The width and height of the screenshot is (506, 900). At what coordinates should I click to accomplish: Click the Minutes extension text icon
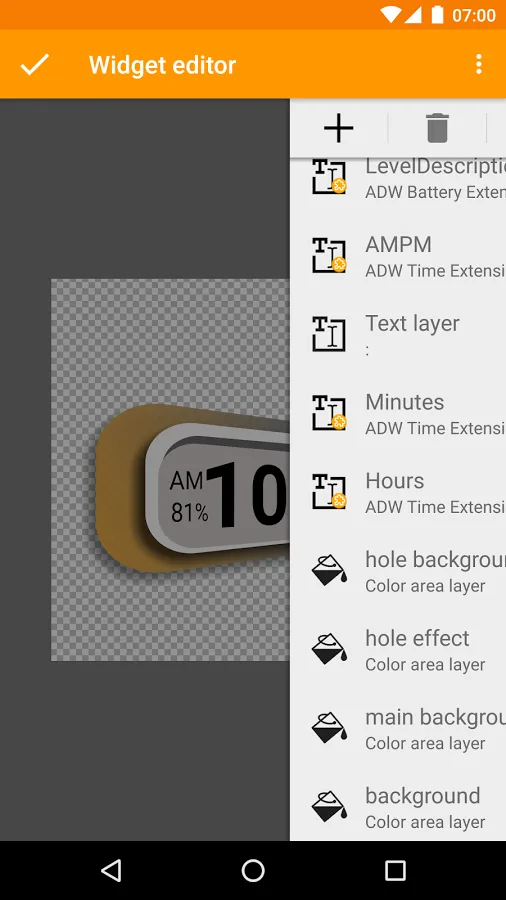click(x=329, y=413)
